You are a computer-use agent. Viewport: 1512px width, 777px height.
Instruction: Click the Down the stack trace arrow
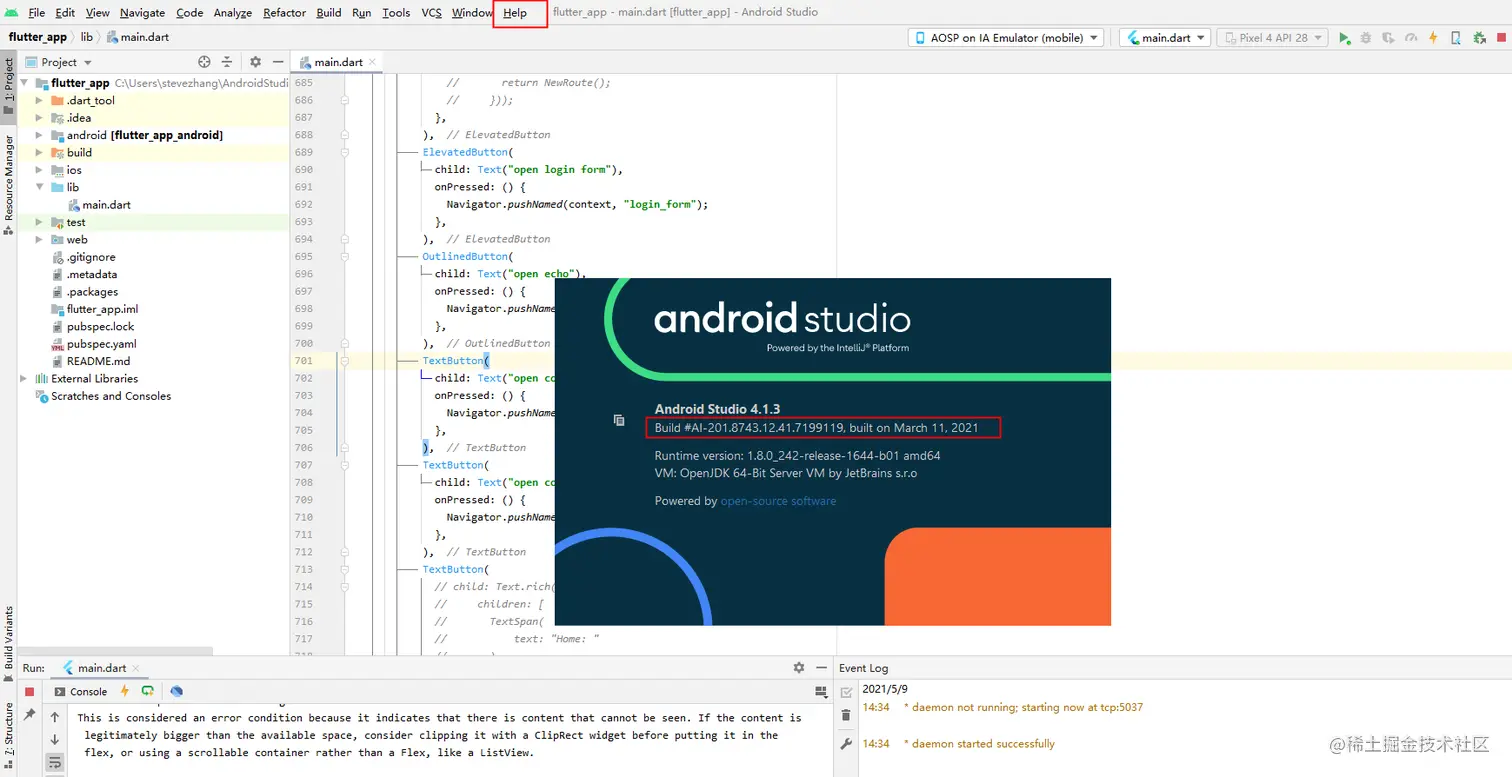[x=55, y=740]
